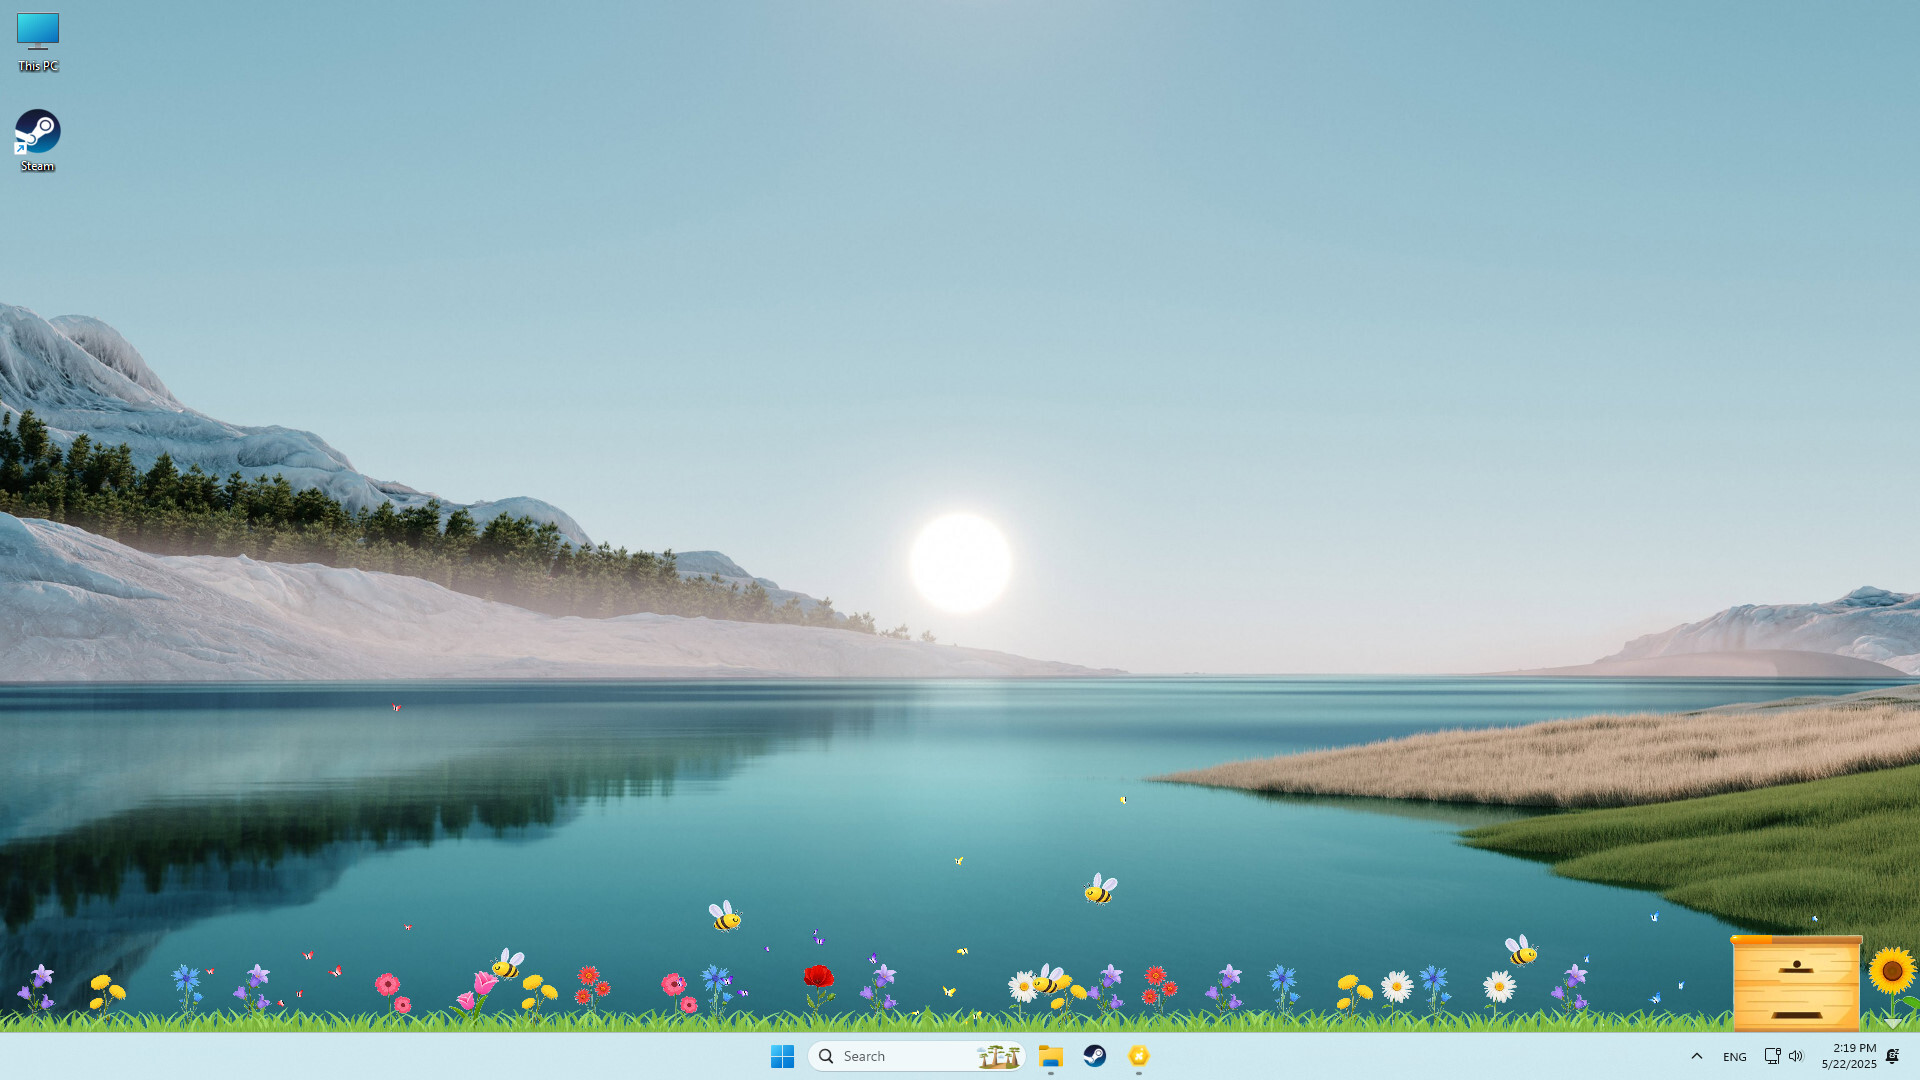Open Steam from the taskbar
This screenshot has width=1920, height=1080.
(x=1094, y=1056)
